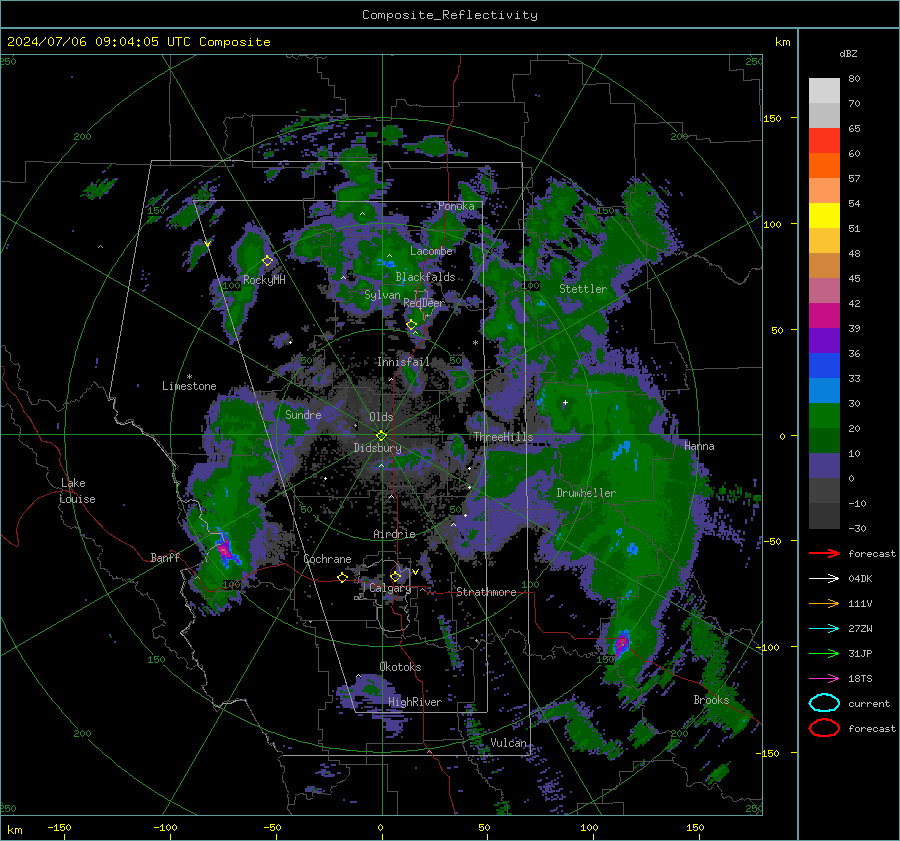Screen dimensions: 900x841
Task: Select the red forecast ellipse legend icon
Action: (824, 728)
